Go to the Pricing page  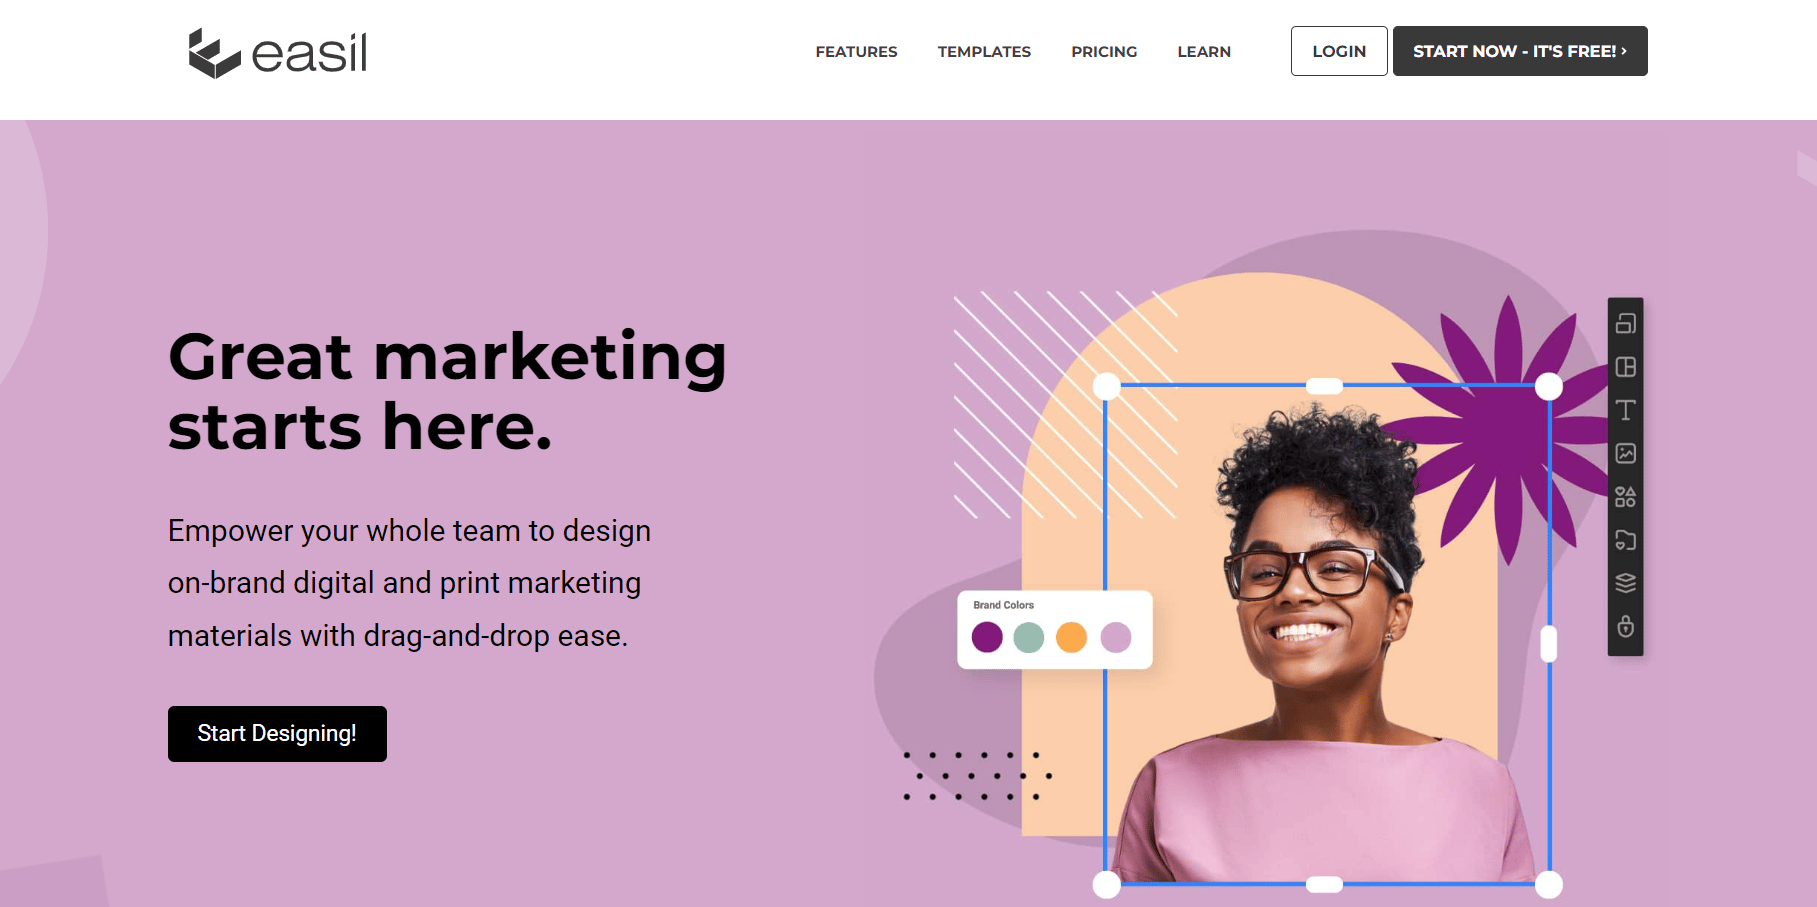[1104, 52]
